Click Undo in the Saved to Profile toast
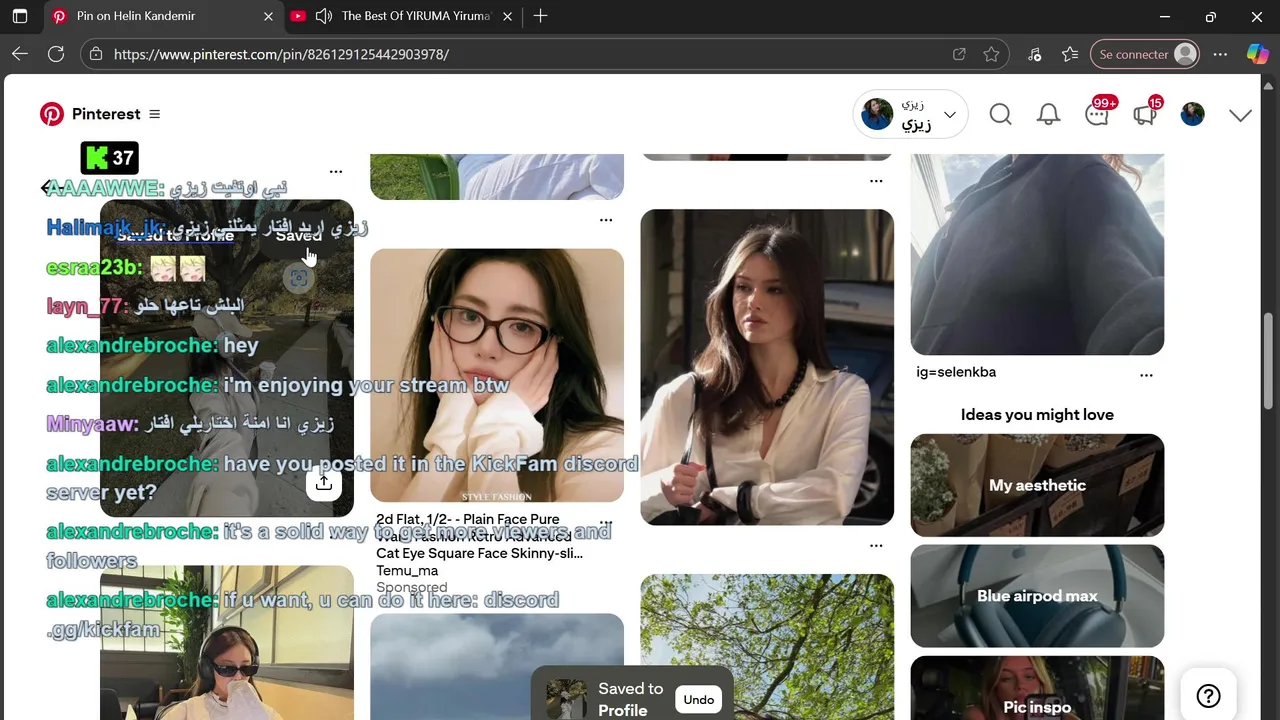1280x720 pixels. point(698,700)
